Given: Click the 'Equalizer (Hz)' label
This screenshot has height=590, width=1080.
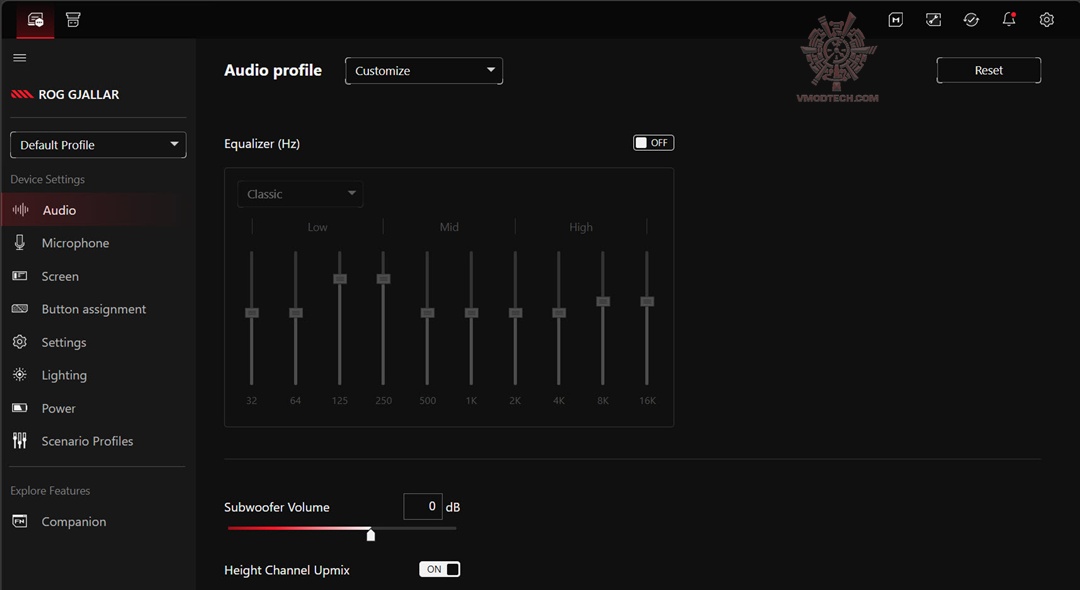Looking at the screenshot, I should point(262,144).
